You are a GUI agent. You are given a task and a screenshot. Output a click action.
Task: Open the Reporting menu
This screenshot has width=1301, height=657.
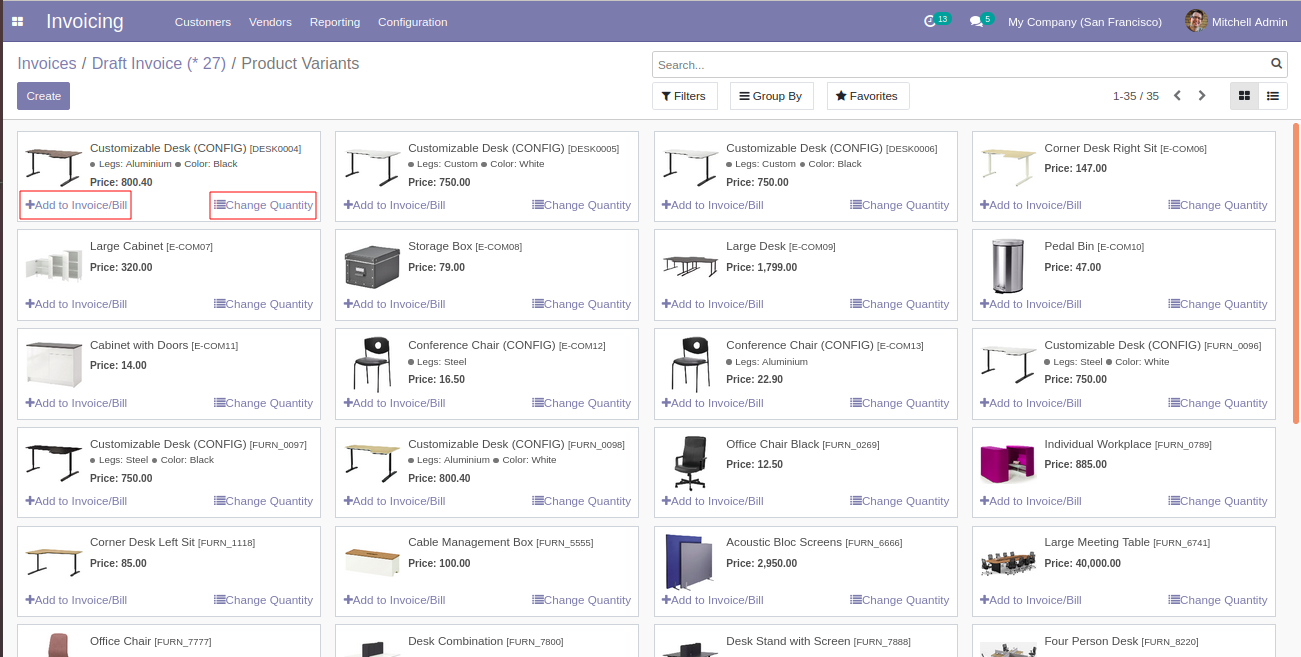click(335, 22)
